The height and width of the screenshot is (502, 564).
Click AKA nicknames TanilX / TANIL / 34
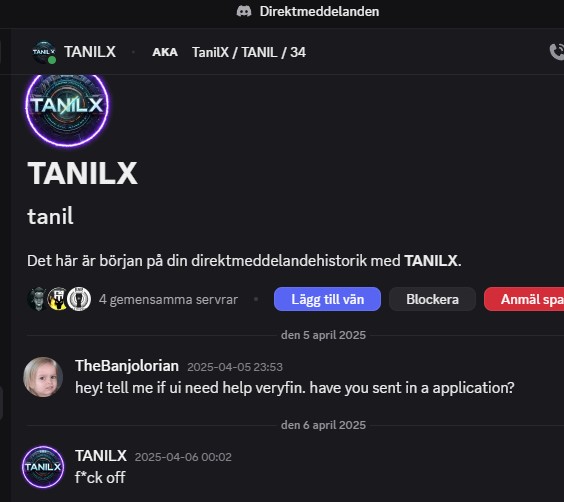click(229, 53)
